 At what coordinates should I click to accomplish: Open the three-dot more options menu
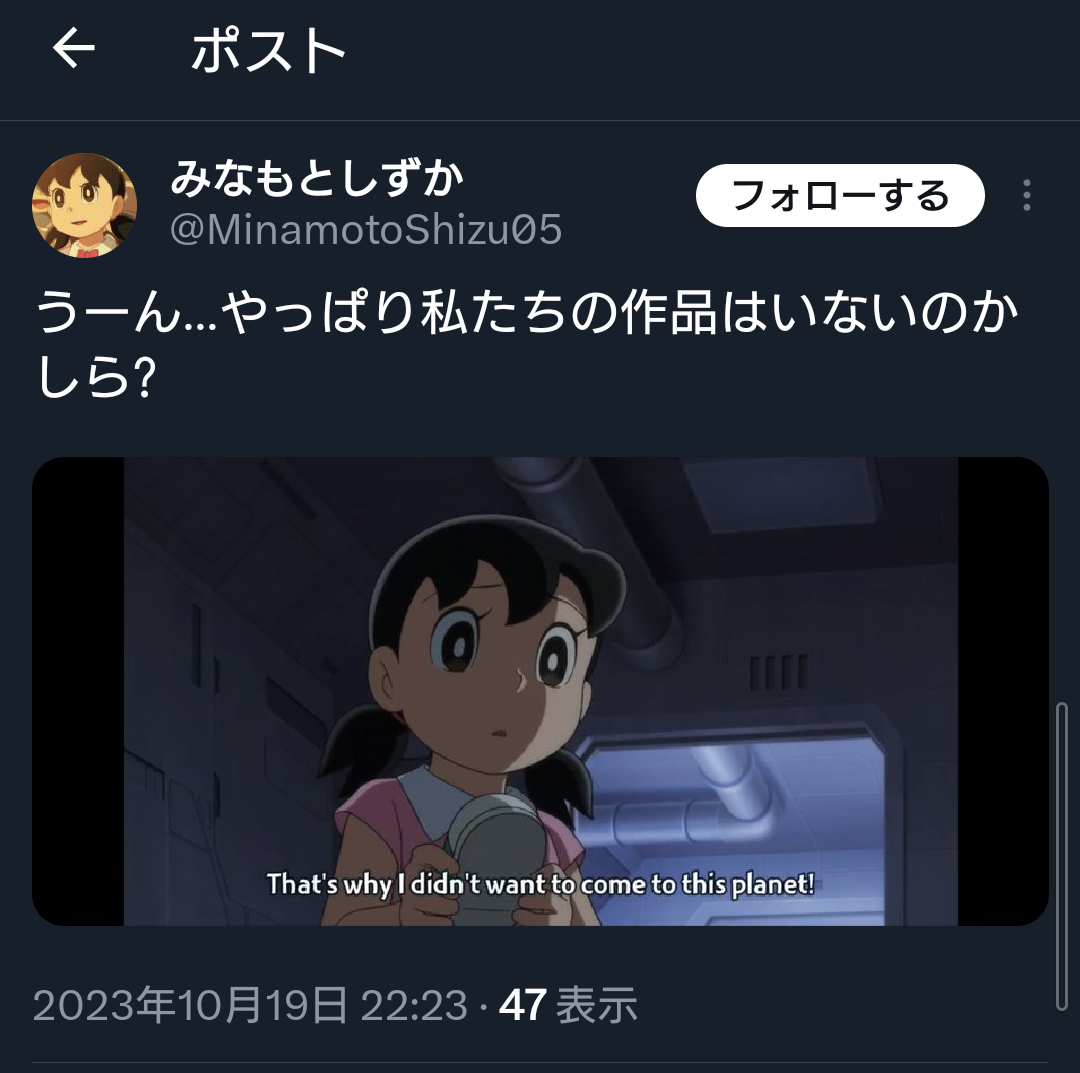pos(1027,195)
